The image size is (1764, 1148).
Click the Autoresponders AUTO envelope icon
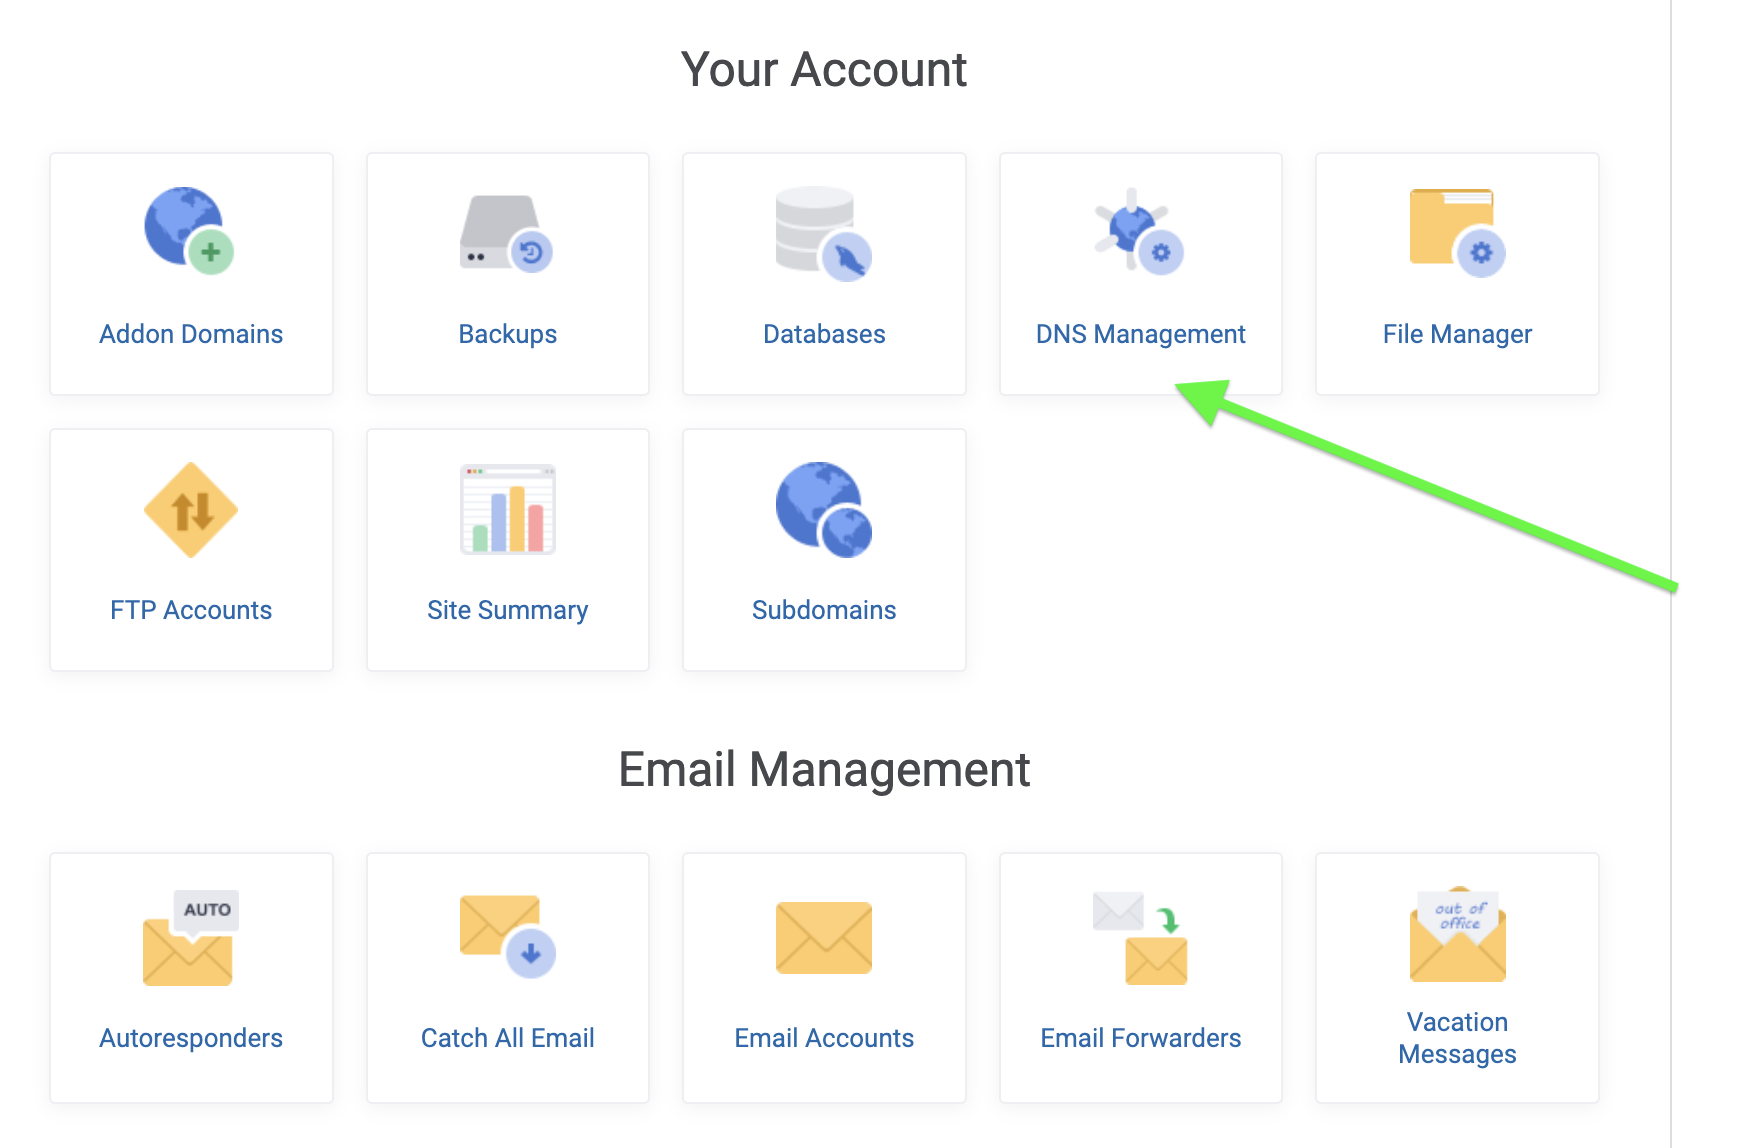pyautogui.click(x=190, y=938)
